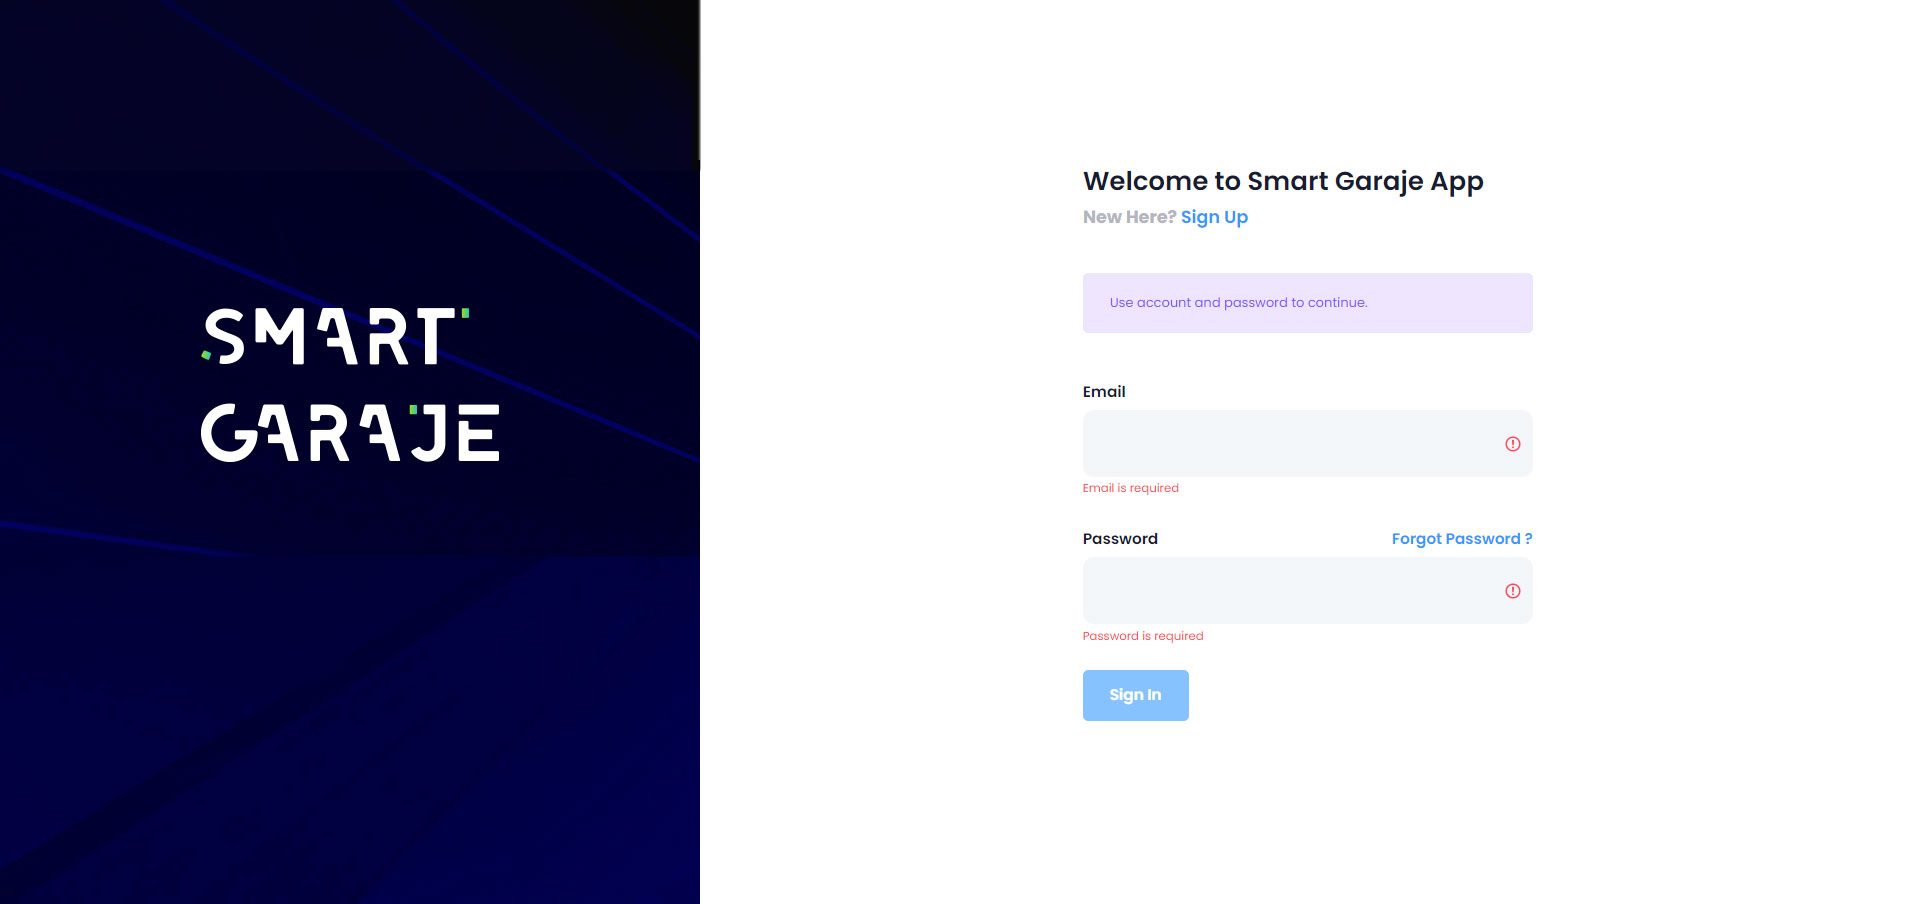Focus the Password input field
The image size is (1920, 904).
(x=1307, y=590)
